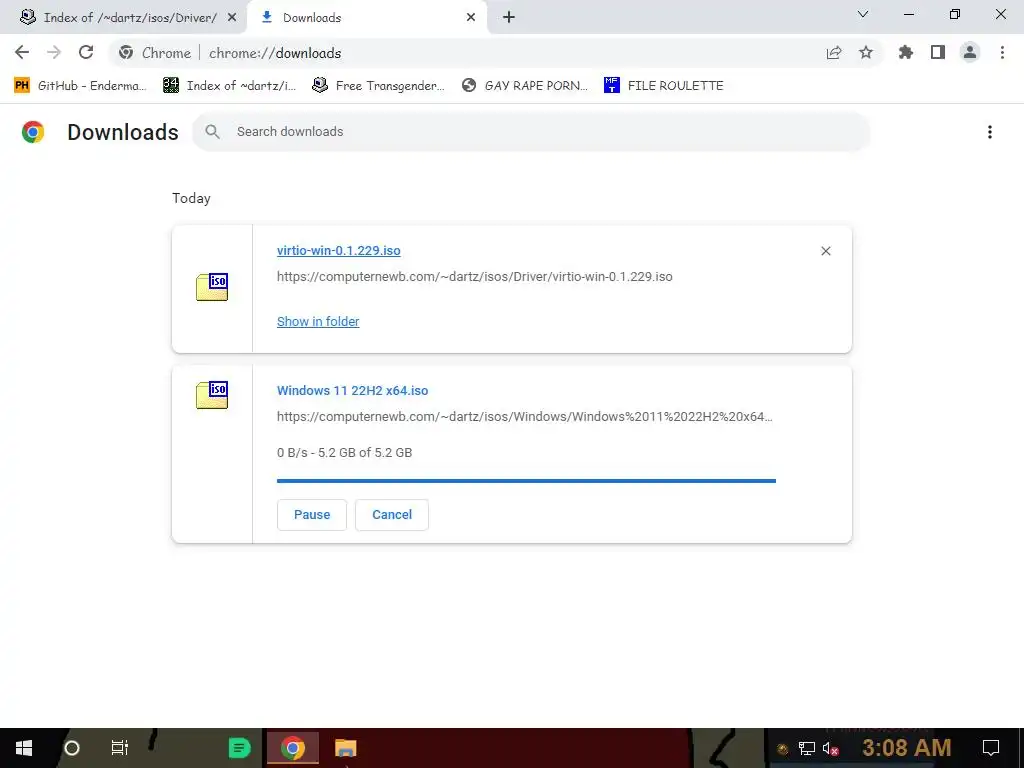Click the Windows 11 ISO file icon

212,395
